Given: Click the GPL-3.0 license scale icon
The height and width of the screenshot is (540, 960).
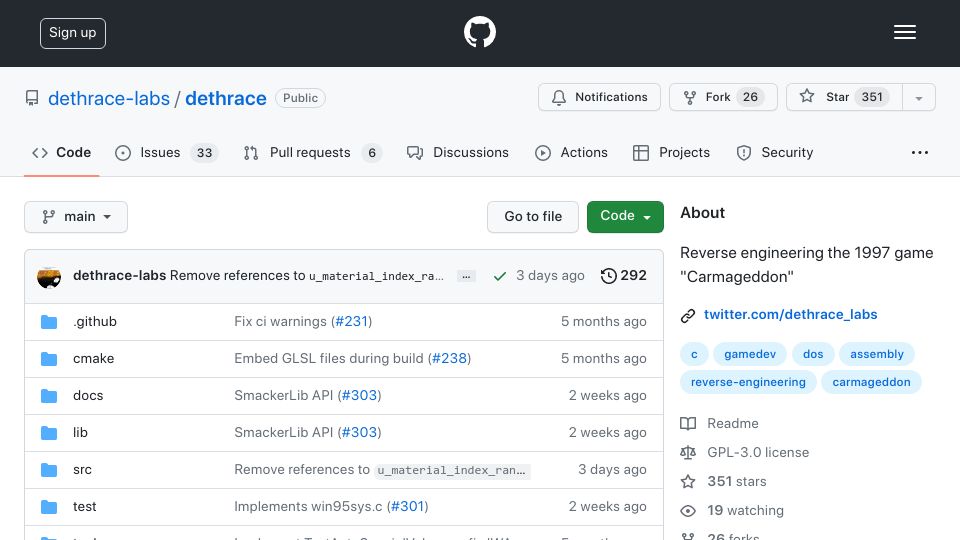Looking at the screenshot, I should pyautogui.click(x=688, y=452).
